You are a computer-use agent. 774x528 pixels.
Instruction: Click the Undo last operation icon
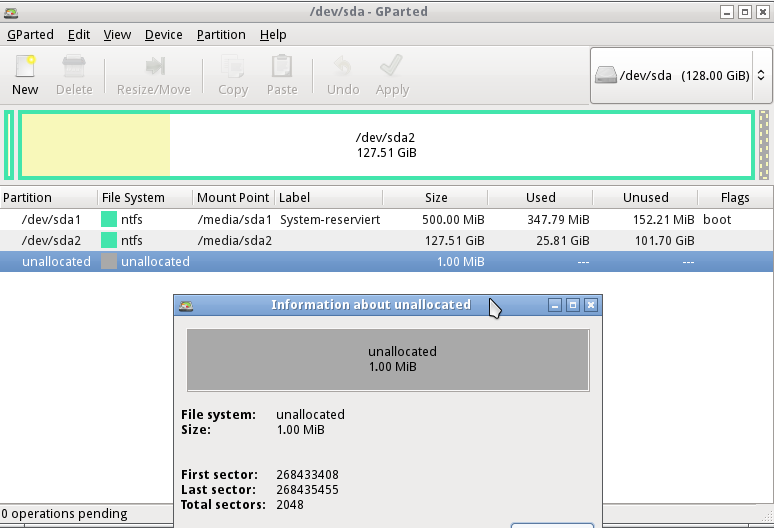pyautogui.click(x=343, y=67)
